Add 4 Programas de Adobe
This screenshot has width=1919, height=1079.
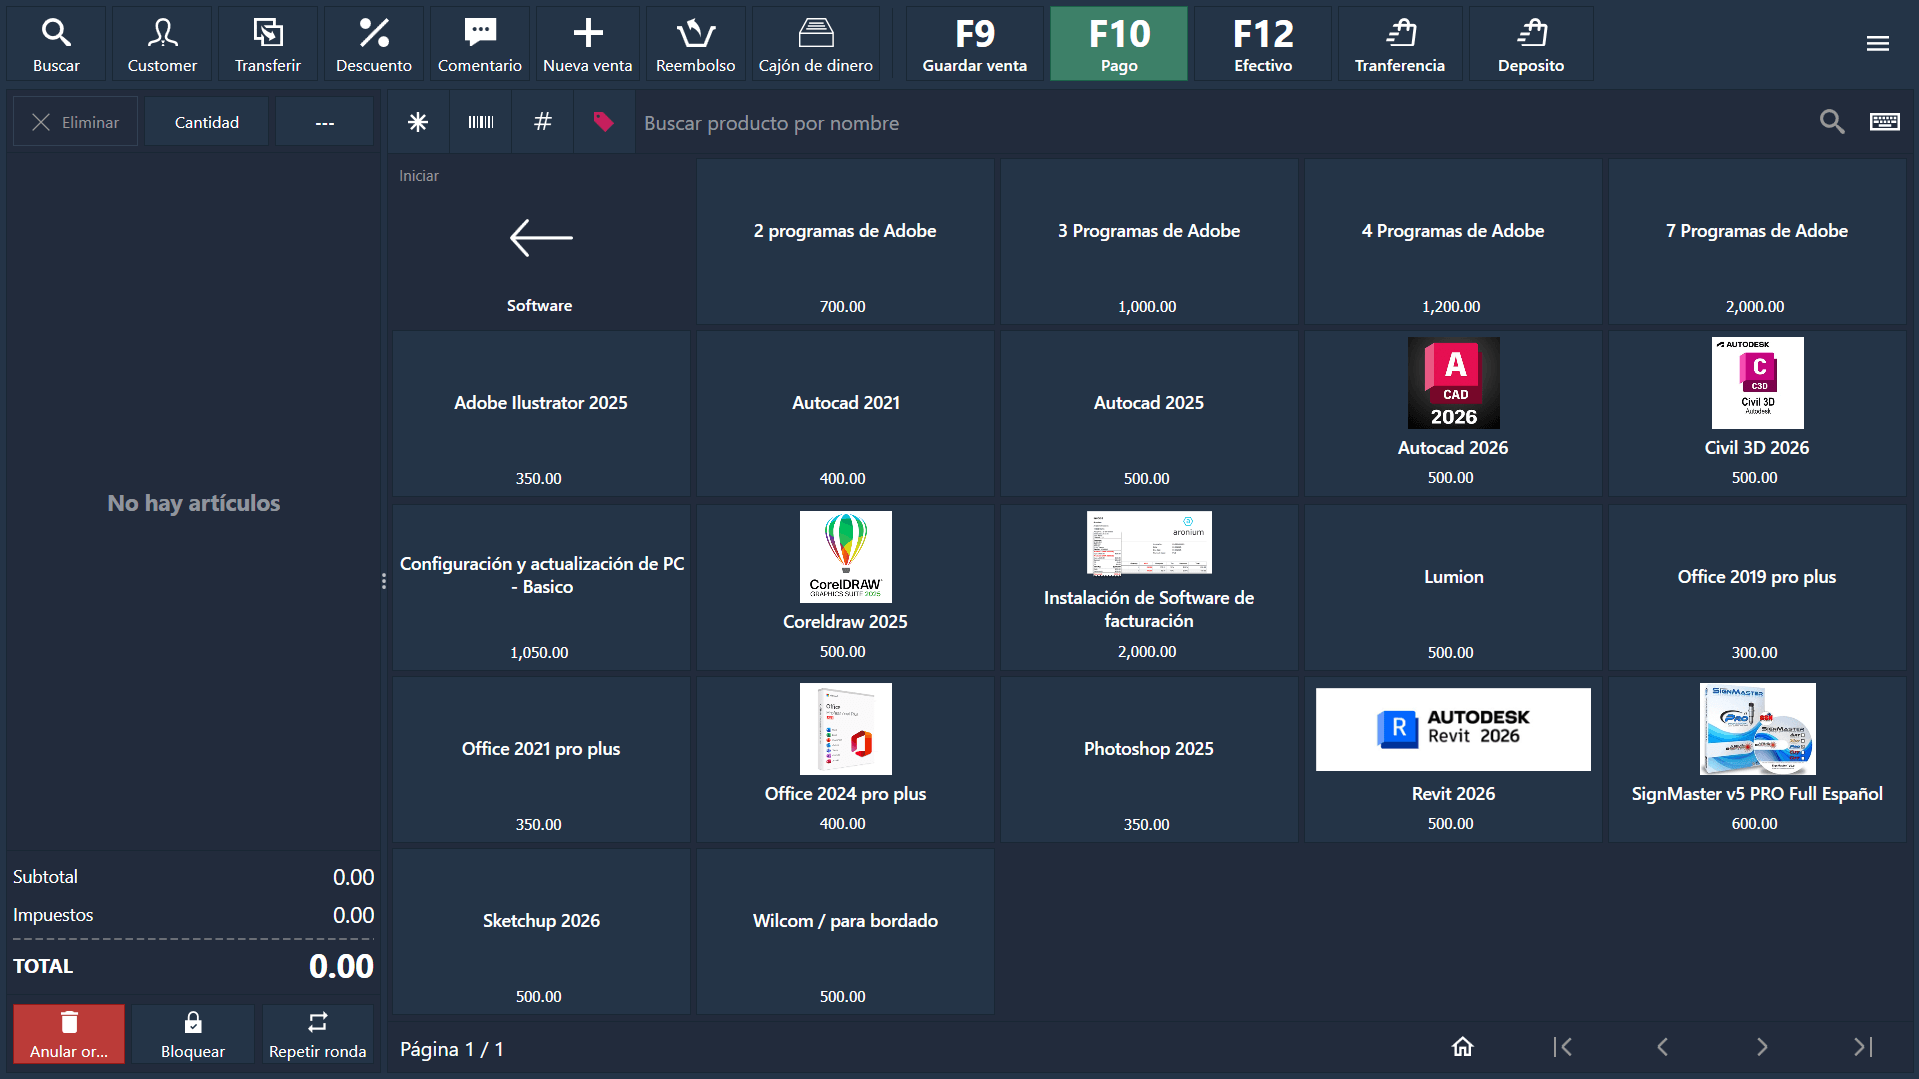coord(1453,242)
